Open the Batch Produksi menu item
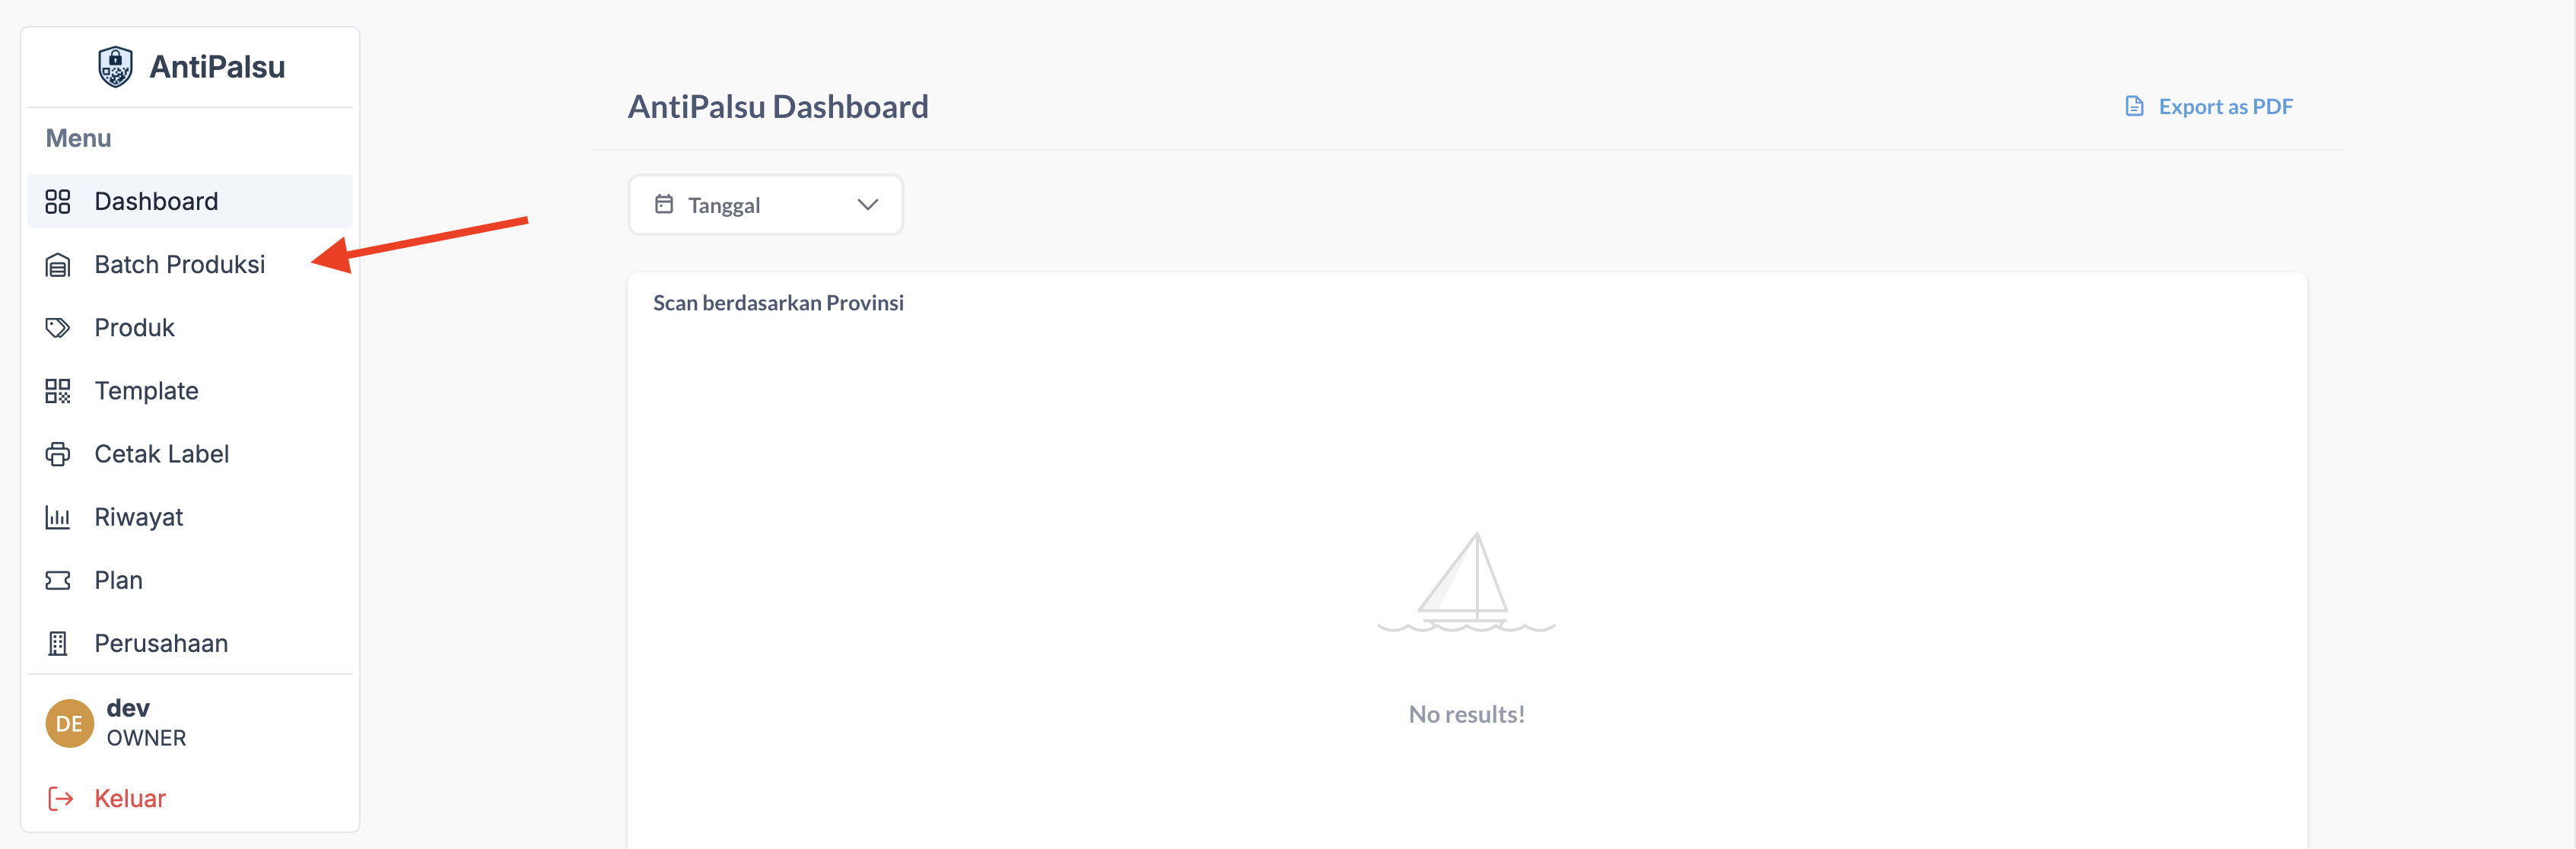The image size is (2576, 849). [180, 265]
